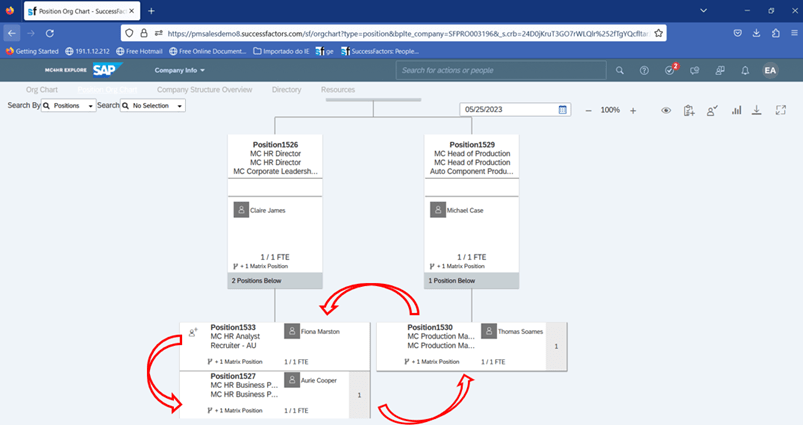
Task: Zoom in with the plus button
Action: [x=633, y=110]
